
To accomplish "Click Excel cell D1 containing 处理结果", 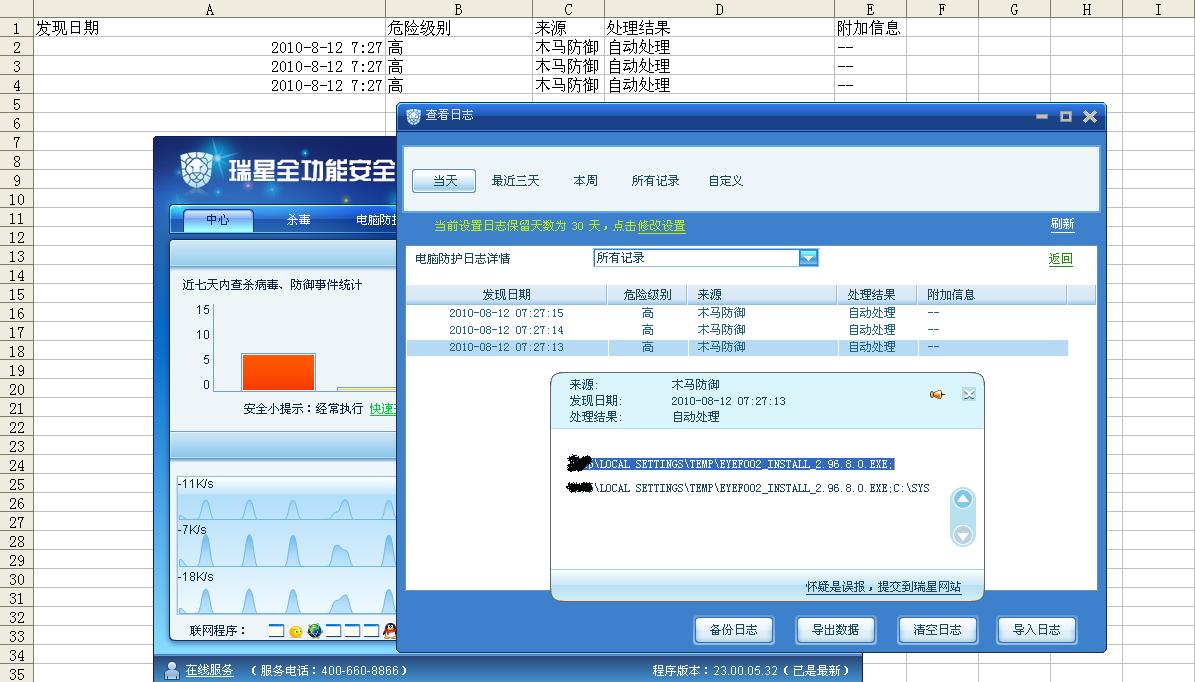I will [x=719, y=28].
